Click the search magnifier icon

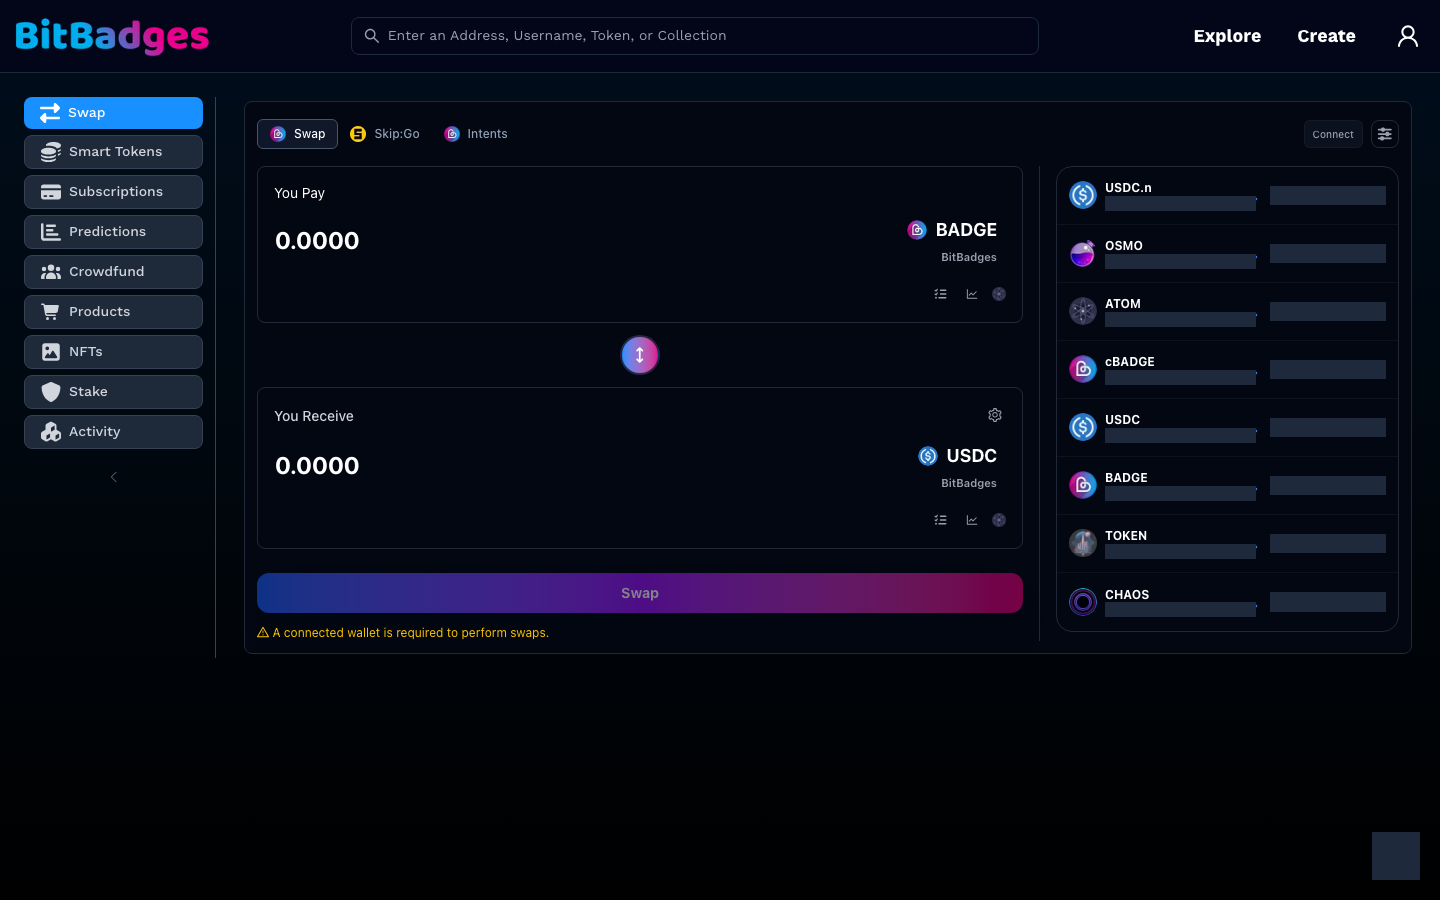pyautogui.click(x=371, y=36)
